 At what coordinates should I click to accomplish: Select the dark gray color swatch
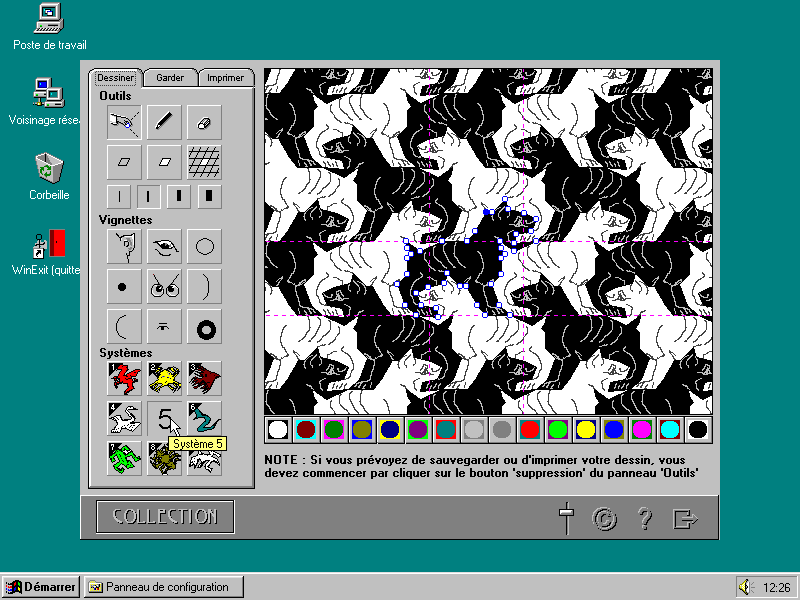click(502, 430)
